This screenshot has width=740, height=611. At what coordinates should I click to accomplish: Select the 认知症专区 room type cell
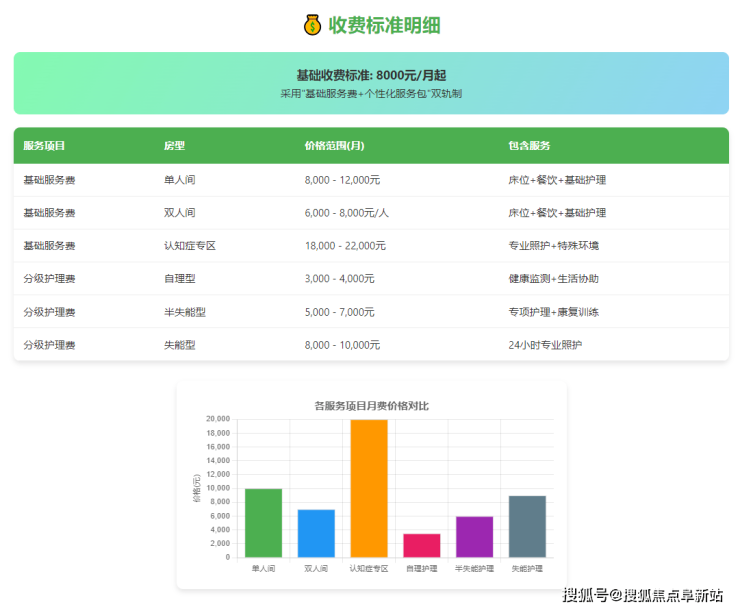(190, 246)
